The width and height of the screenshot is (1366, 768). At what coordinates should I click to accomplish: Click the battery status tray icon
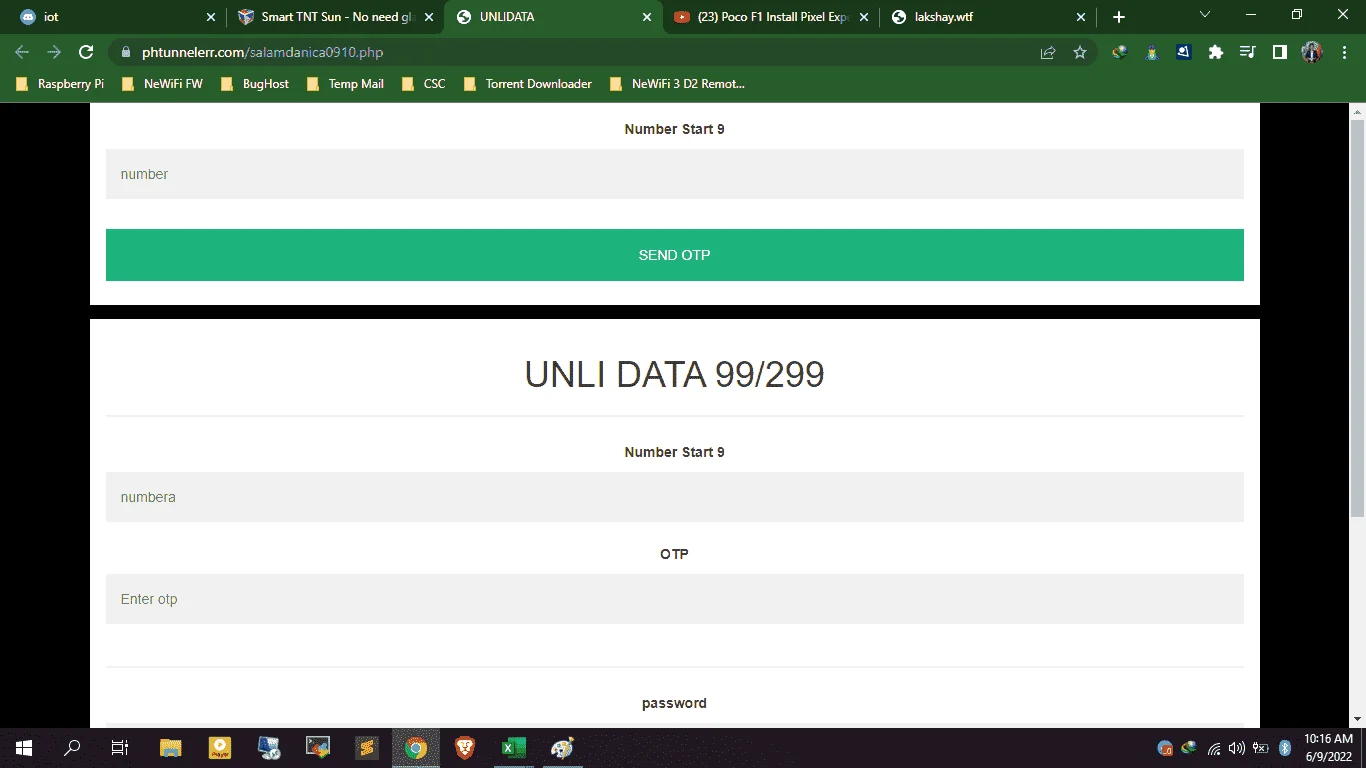(x=1261, y=748)
